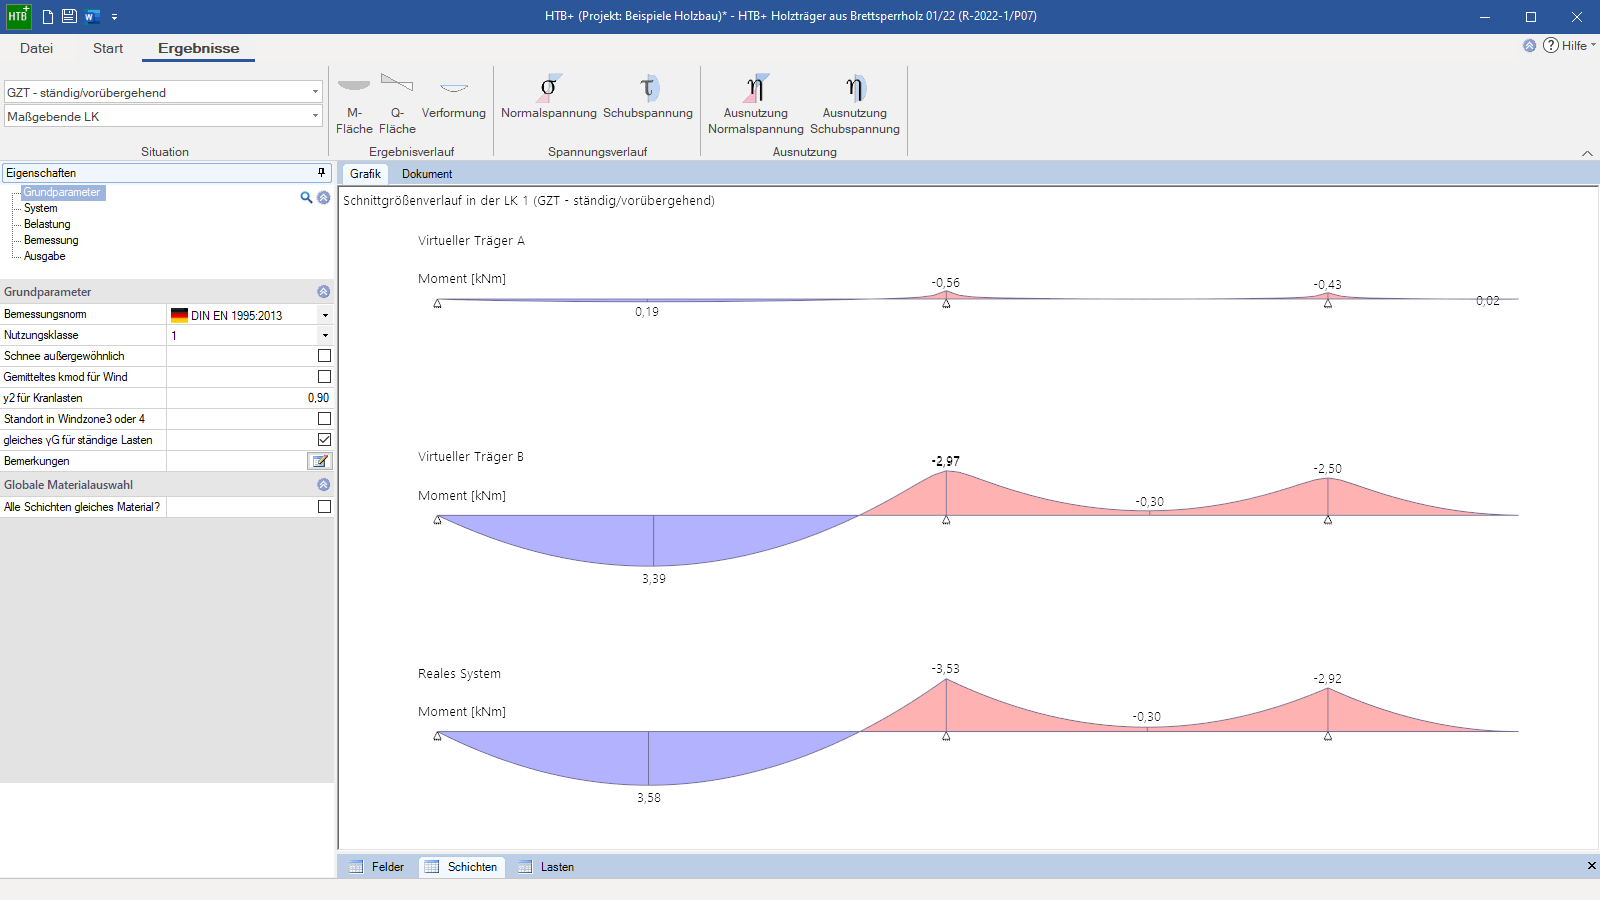Open the quick access toolbar customize arrow
The width and height of the screenshot is (1600, 900).
tap(115, 17)
